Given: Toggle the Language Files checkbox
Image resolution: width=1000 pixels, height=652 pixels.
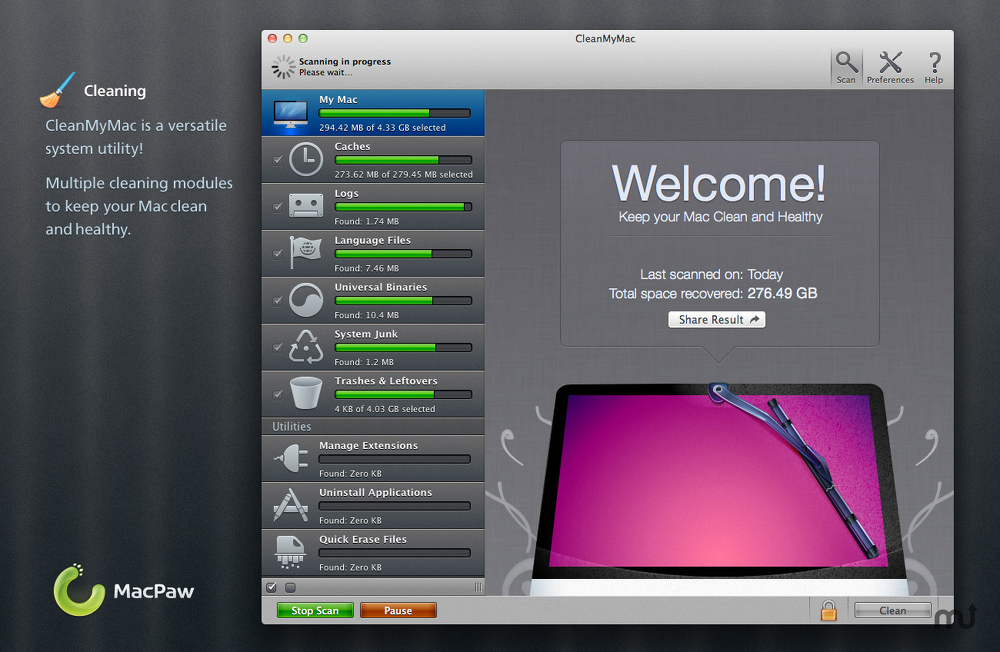Looking at the screenshot, I should [277, 254].
